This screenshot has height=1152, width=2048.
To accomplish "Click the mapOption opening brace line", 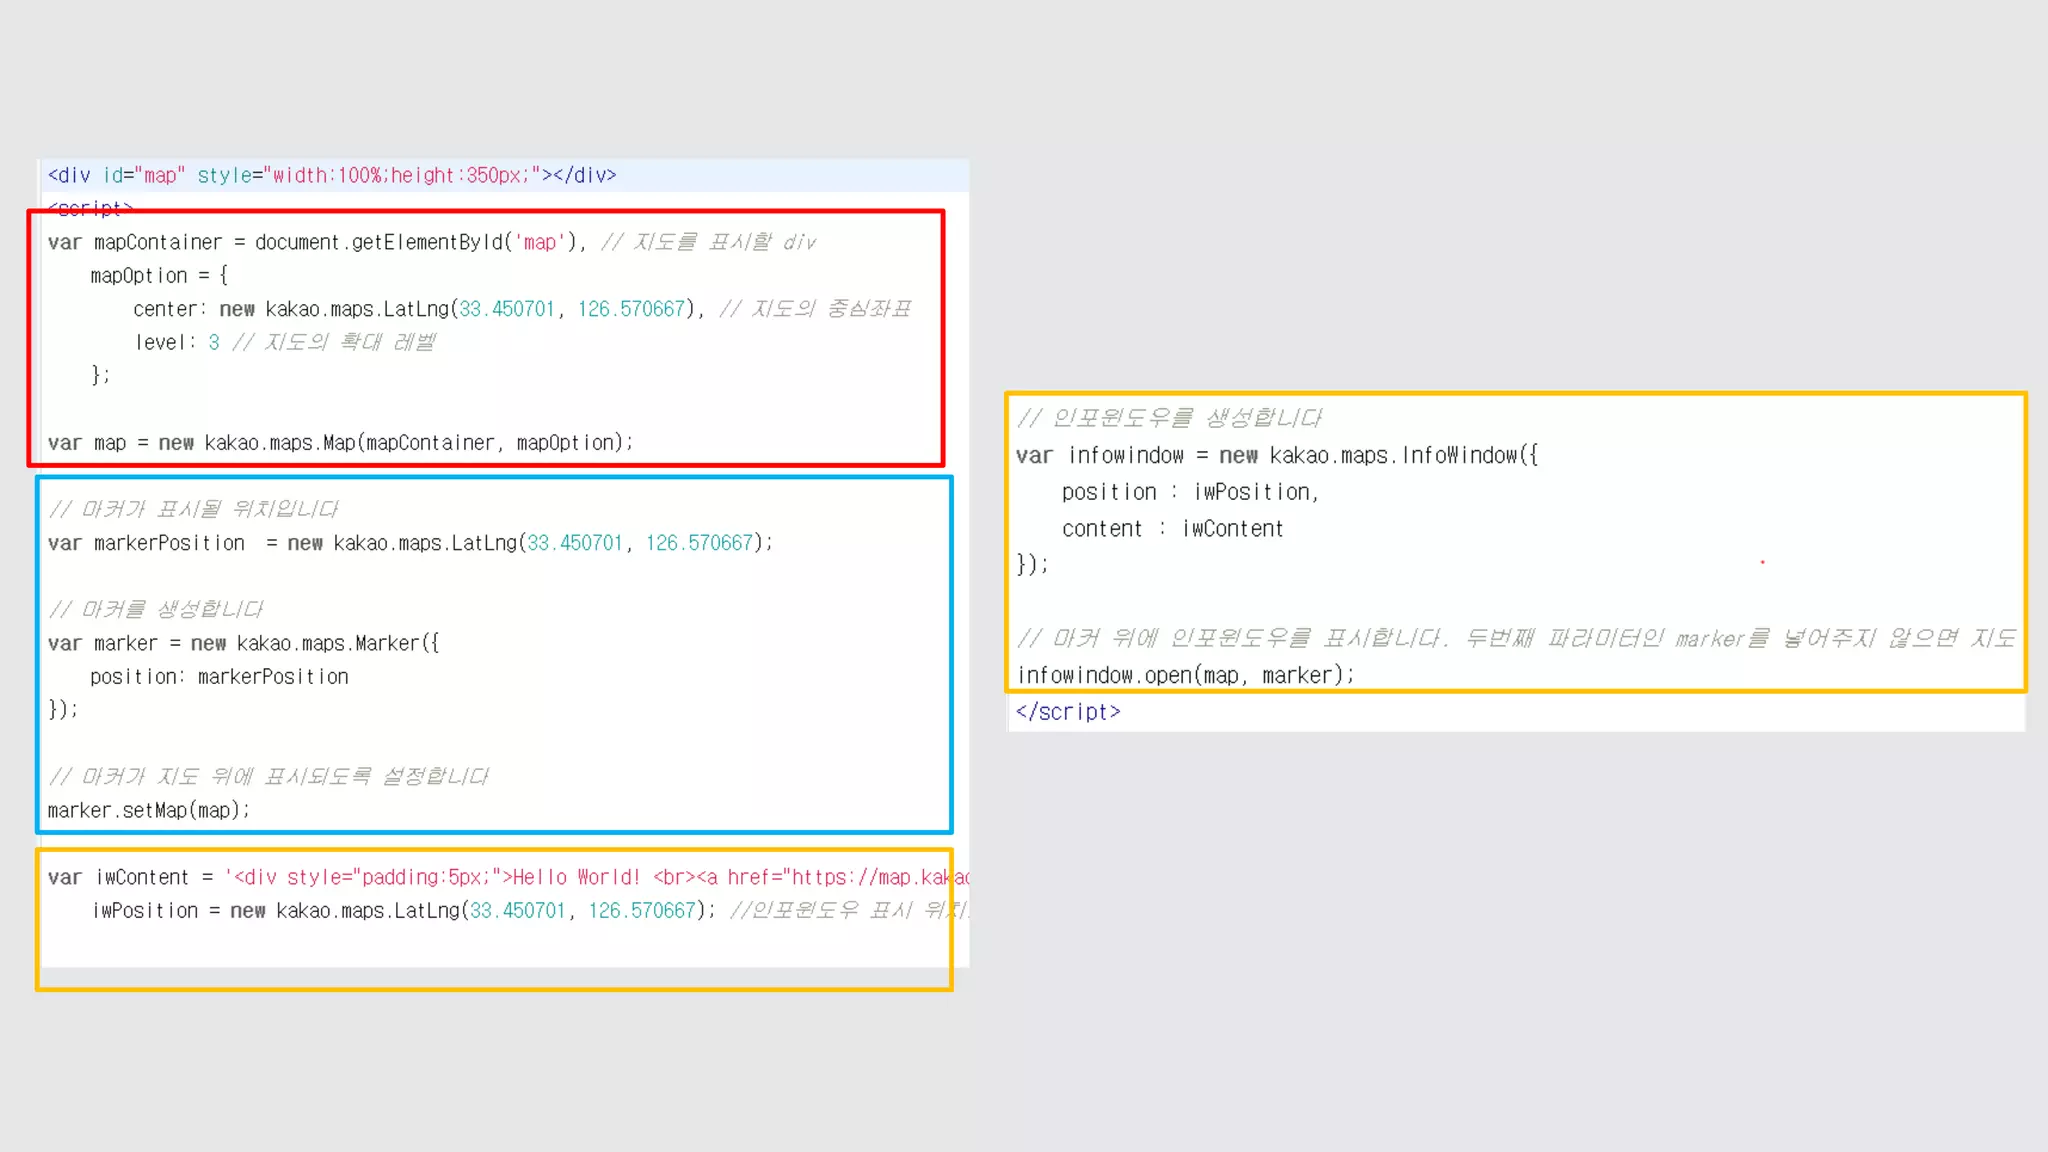I will (159, 275).
